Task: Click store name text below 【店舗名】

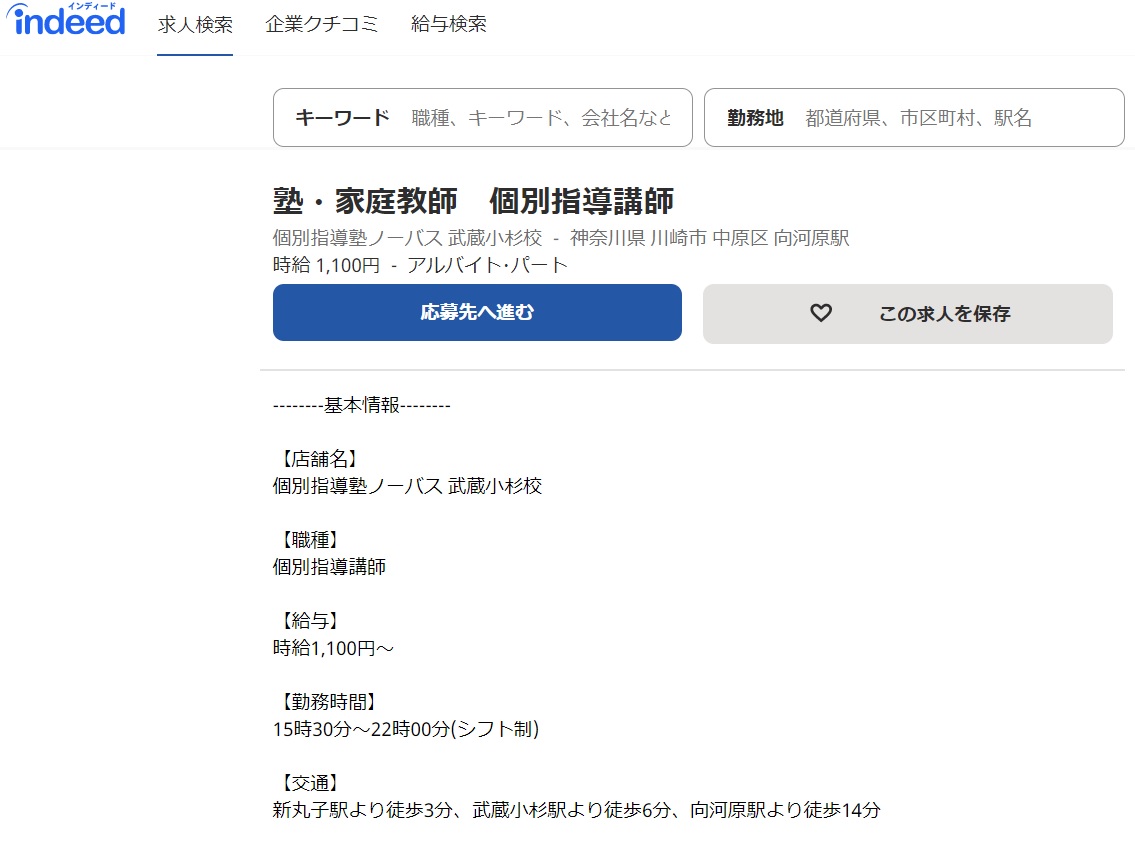Action: [407, 486]
